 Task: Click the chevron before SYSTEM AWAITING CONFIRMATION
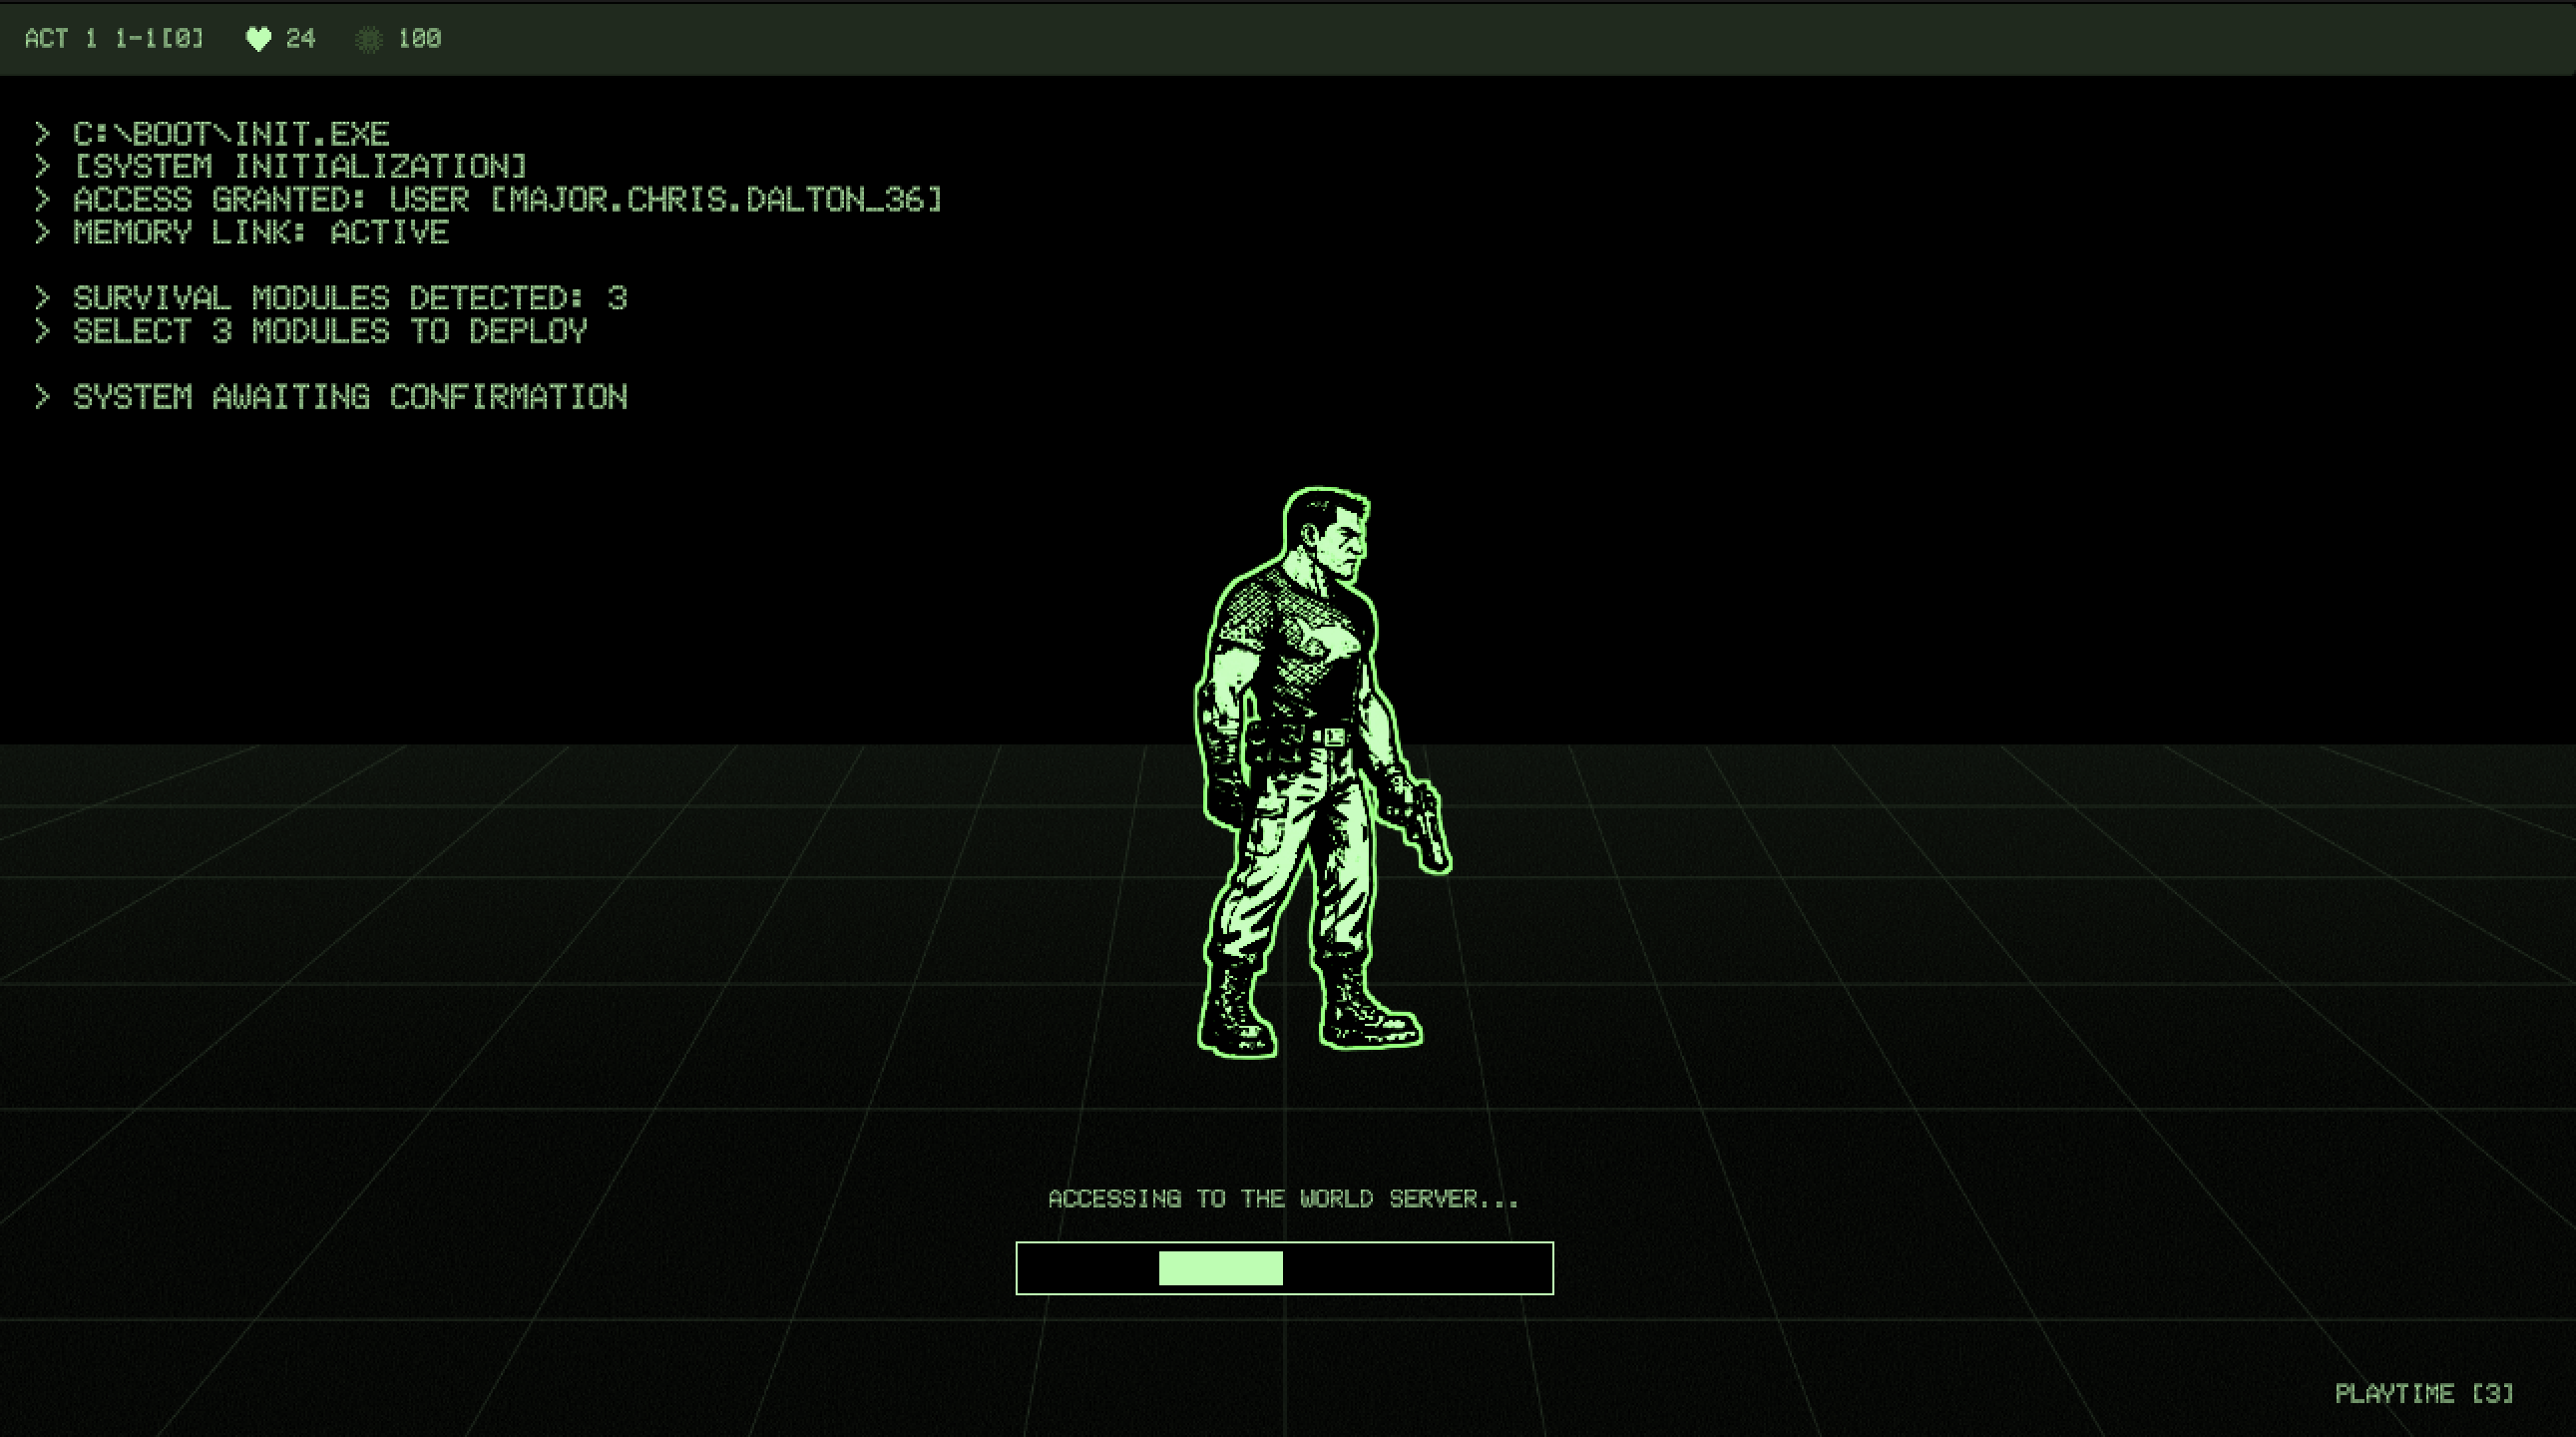tap(42, 397)
